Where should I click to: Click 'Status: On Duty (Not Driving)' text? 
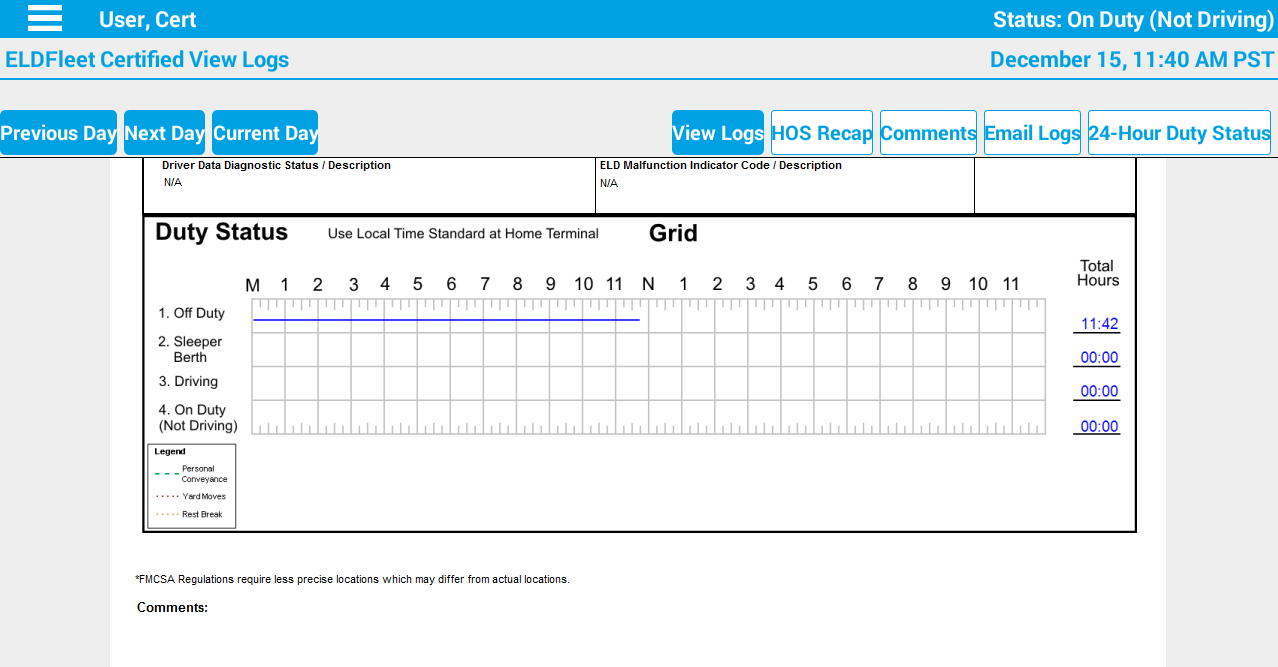click(1133, 19)
